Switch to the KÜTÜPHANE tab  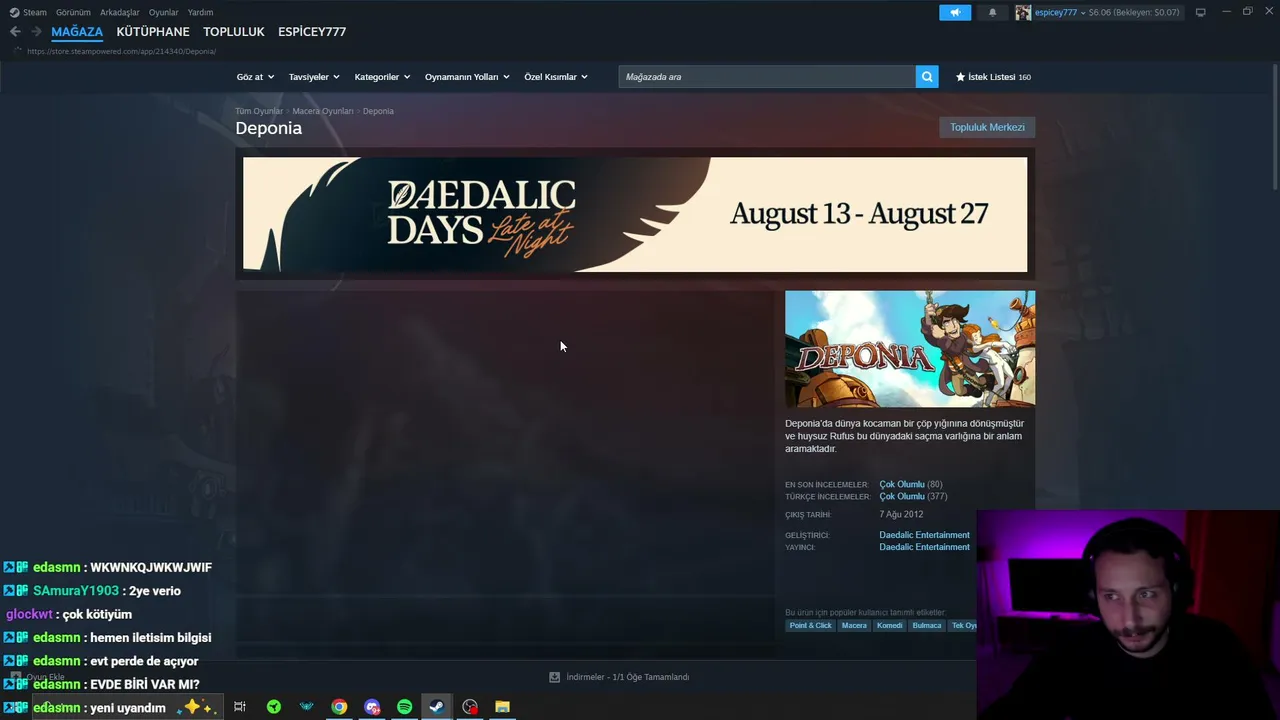pyautogui.click(x=153, y=32)
